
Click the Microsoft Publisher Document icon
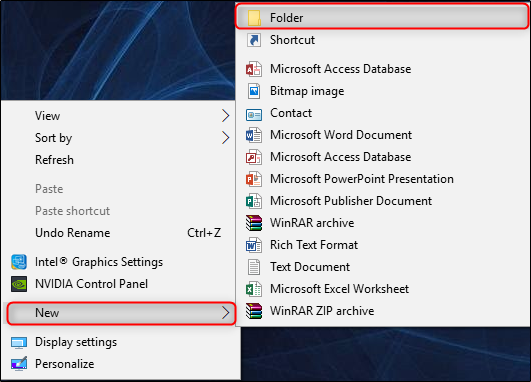(x=254, y=201)
